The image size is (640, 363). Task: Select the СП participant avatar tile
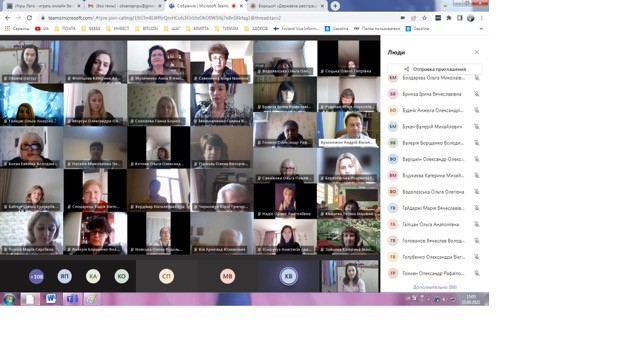pyautogui.click(x=166, y=276)
